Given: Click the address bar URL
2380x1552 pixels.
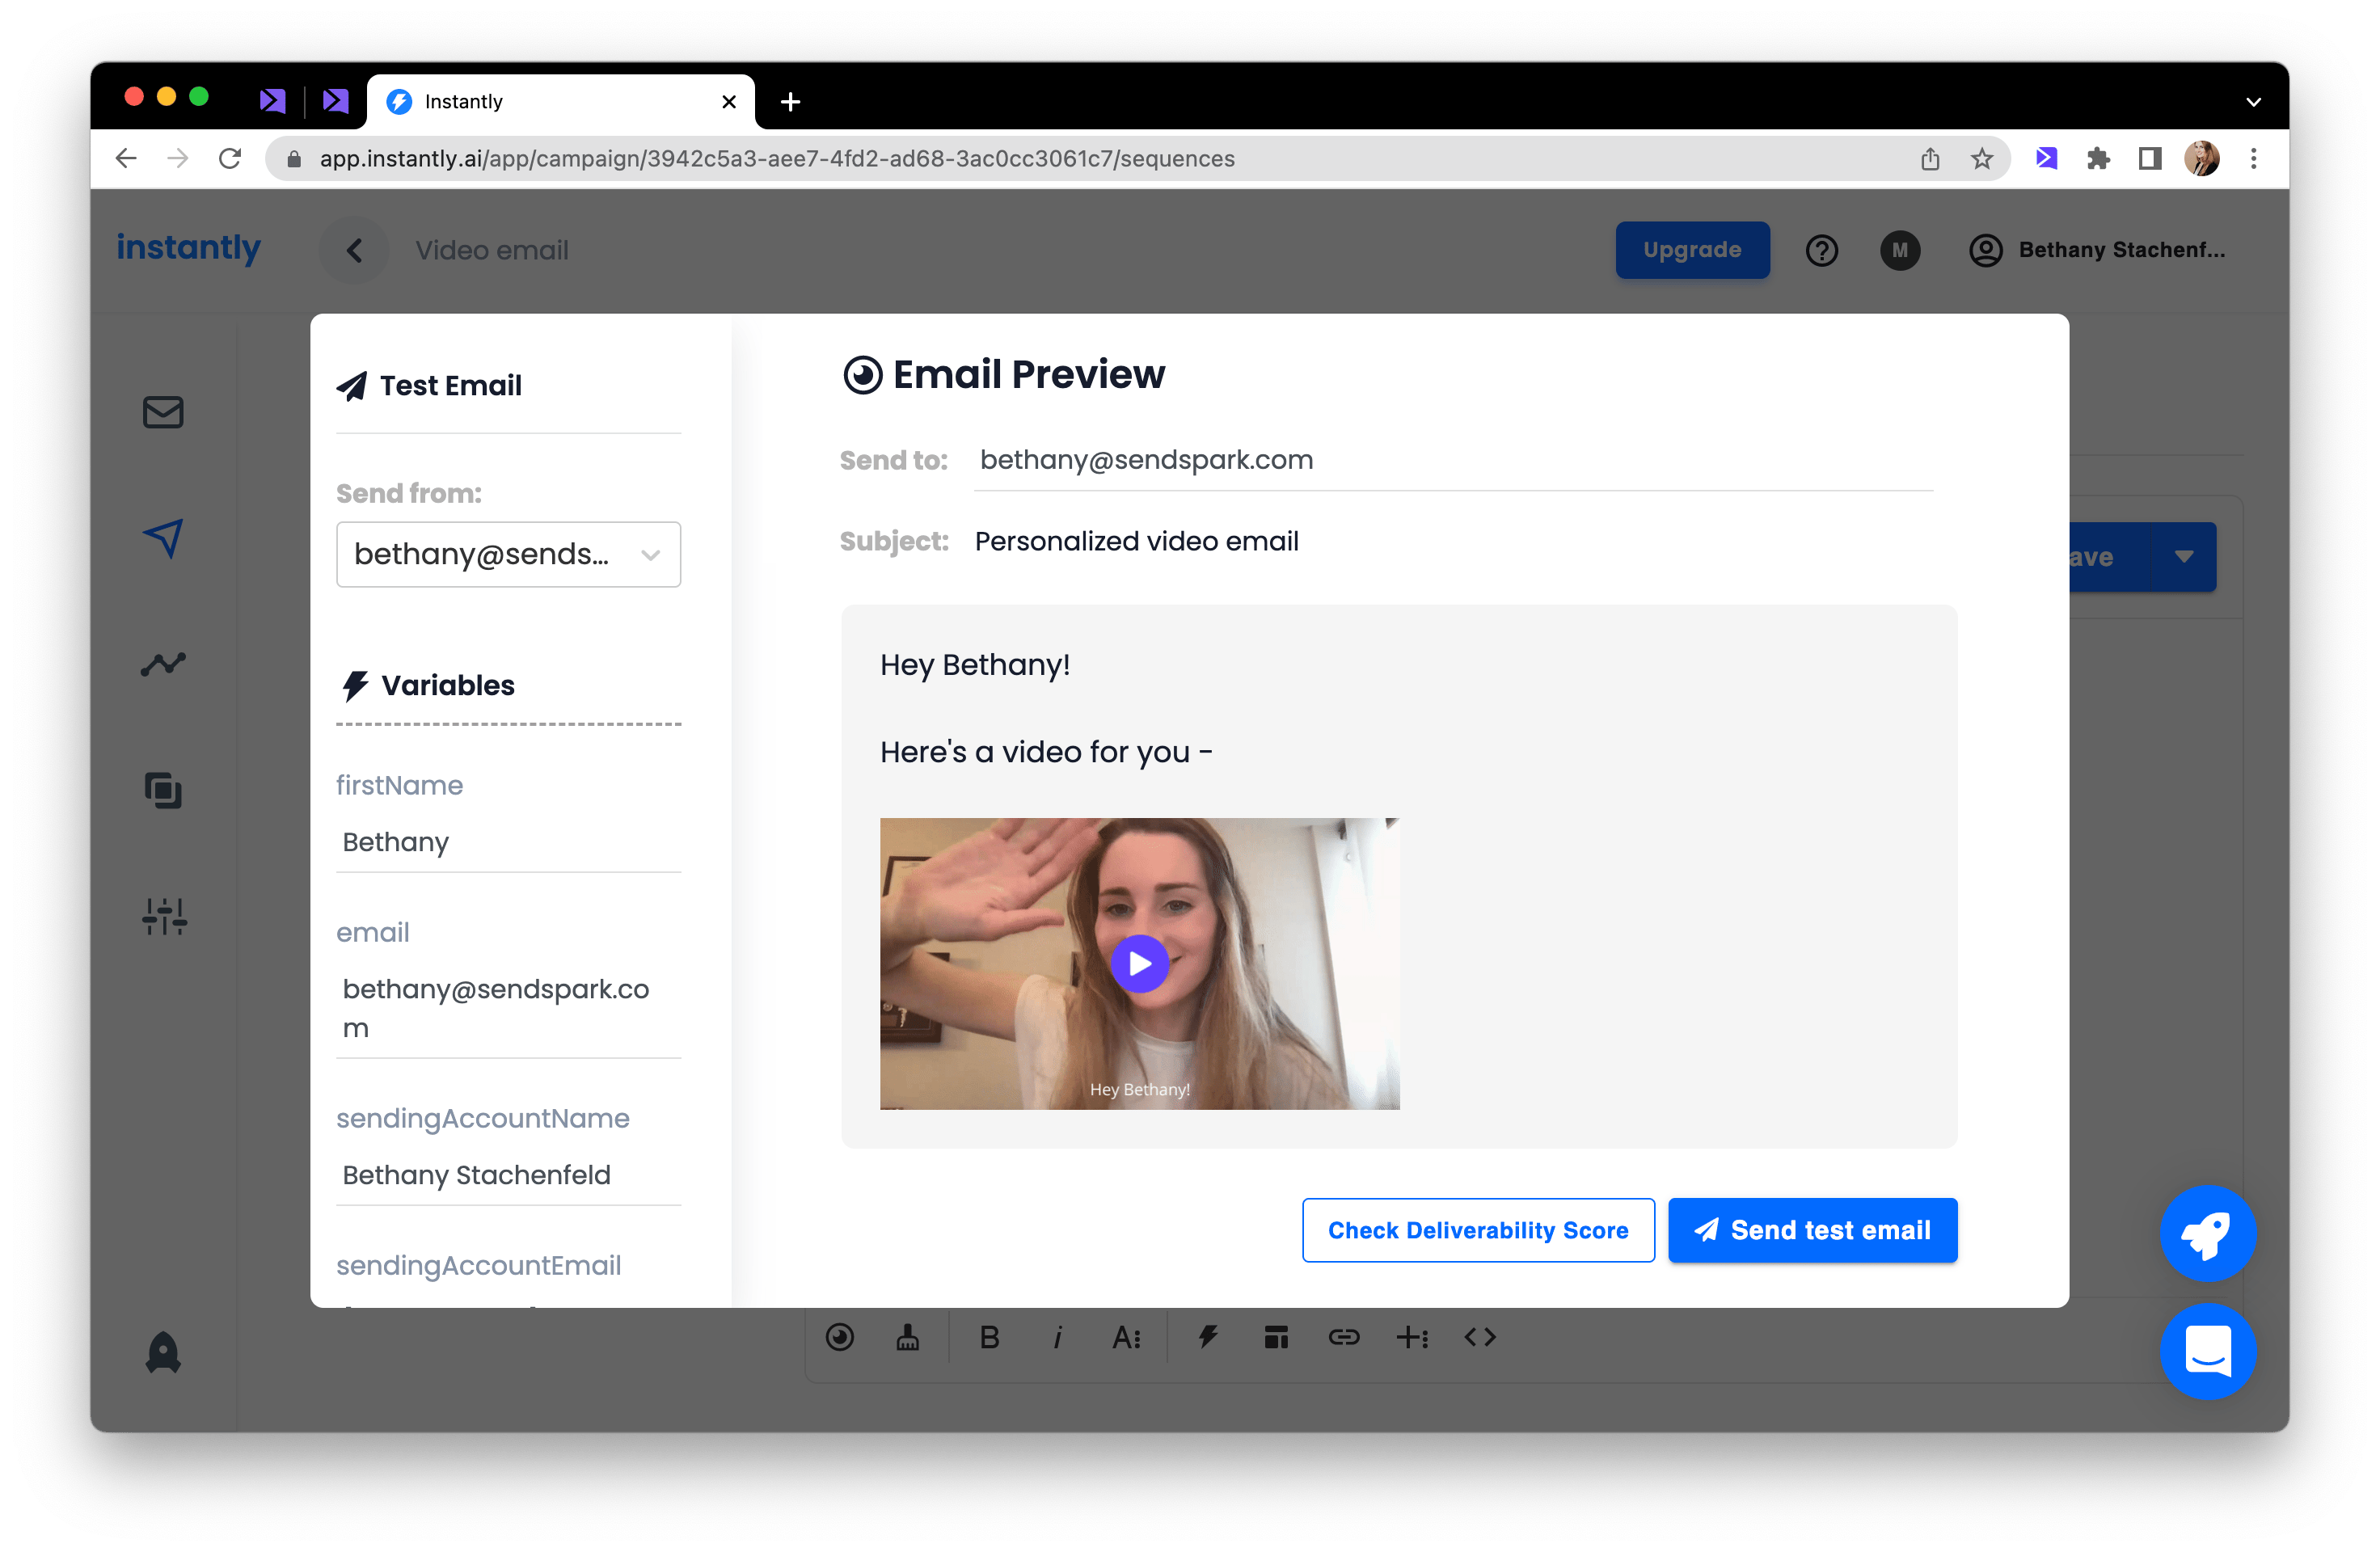Looking at the screenshot, I should click(776, 159).
